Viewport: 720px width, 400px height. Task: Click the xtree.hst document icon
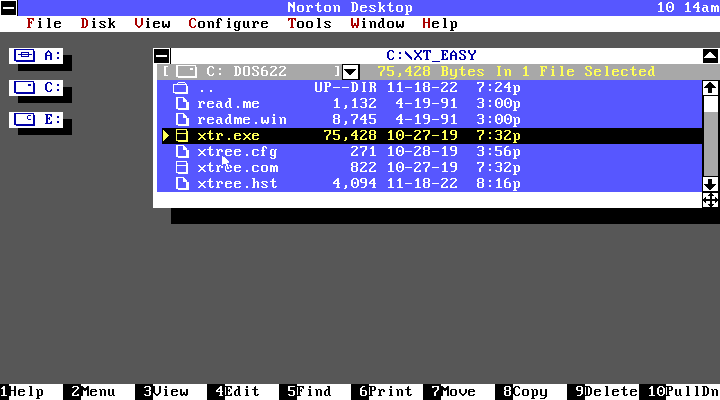pos(182,184)
